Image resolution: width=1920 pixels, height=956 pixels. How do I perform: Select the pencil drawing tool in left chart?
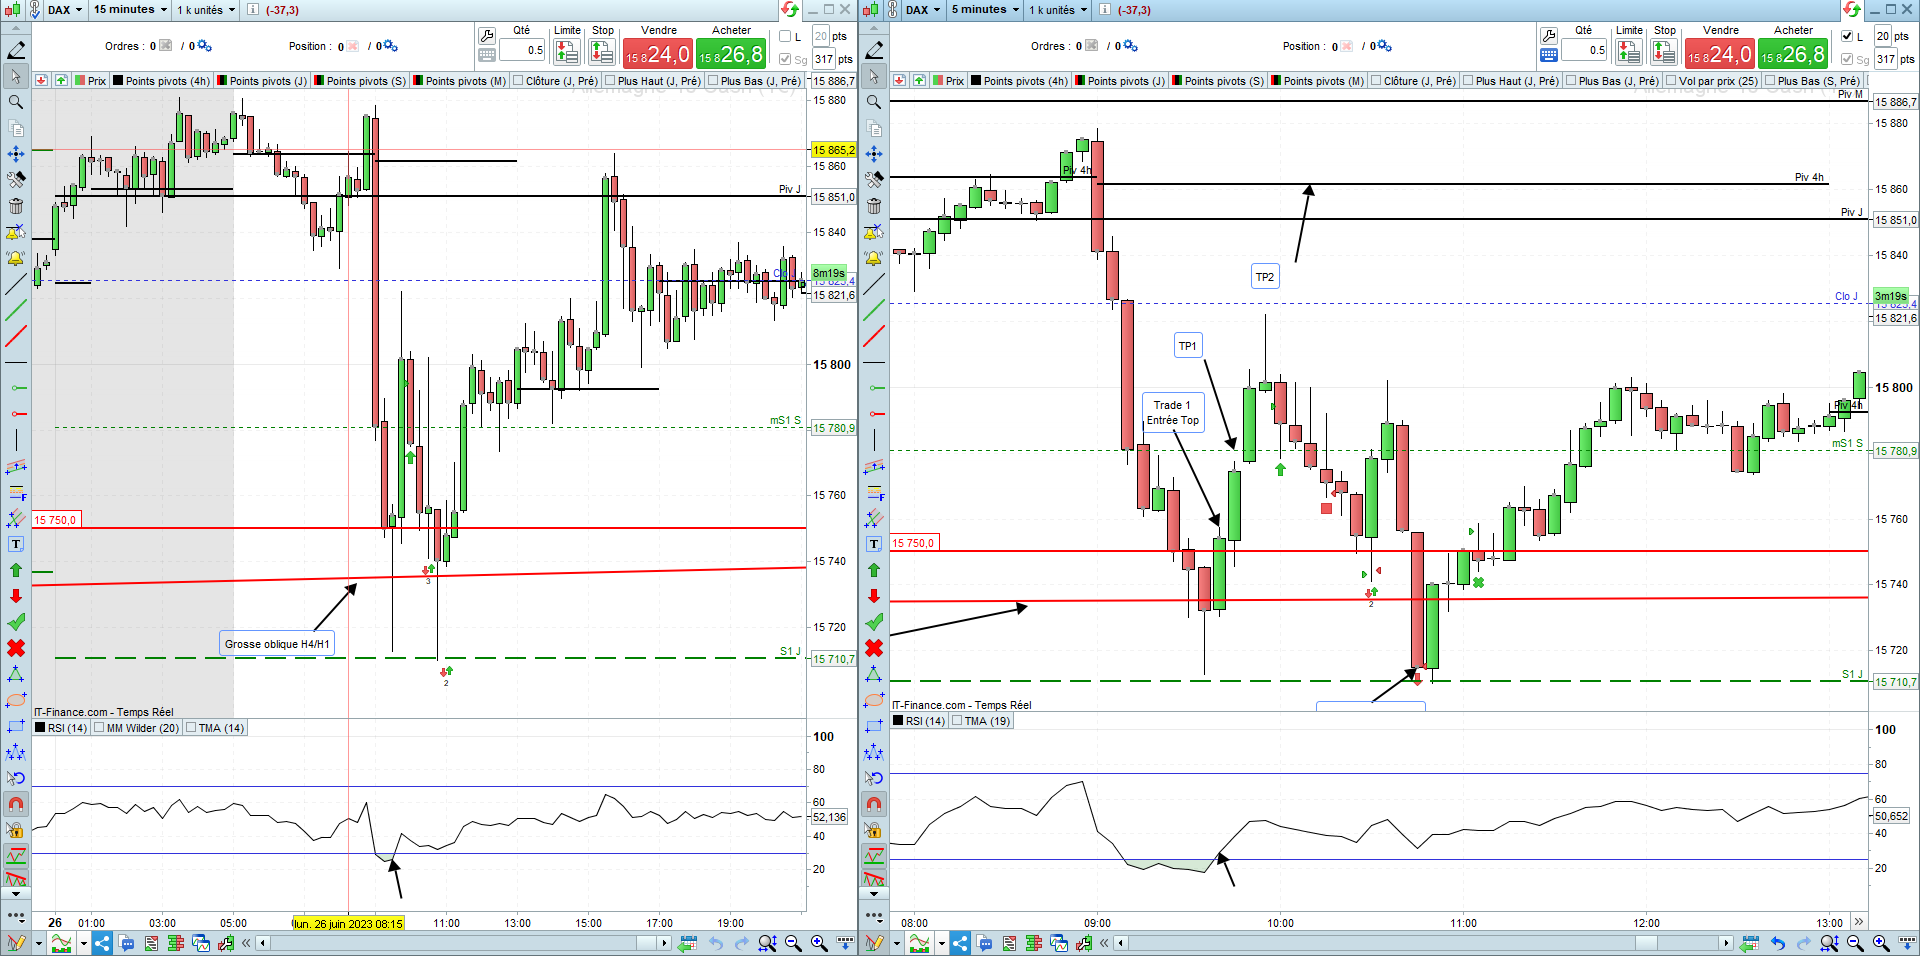click(x=16, y=50)
